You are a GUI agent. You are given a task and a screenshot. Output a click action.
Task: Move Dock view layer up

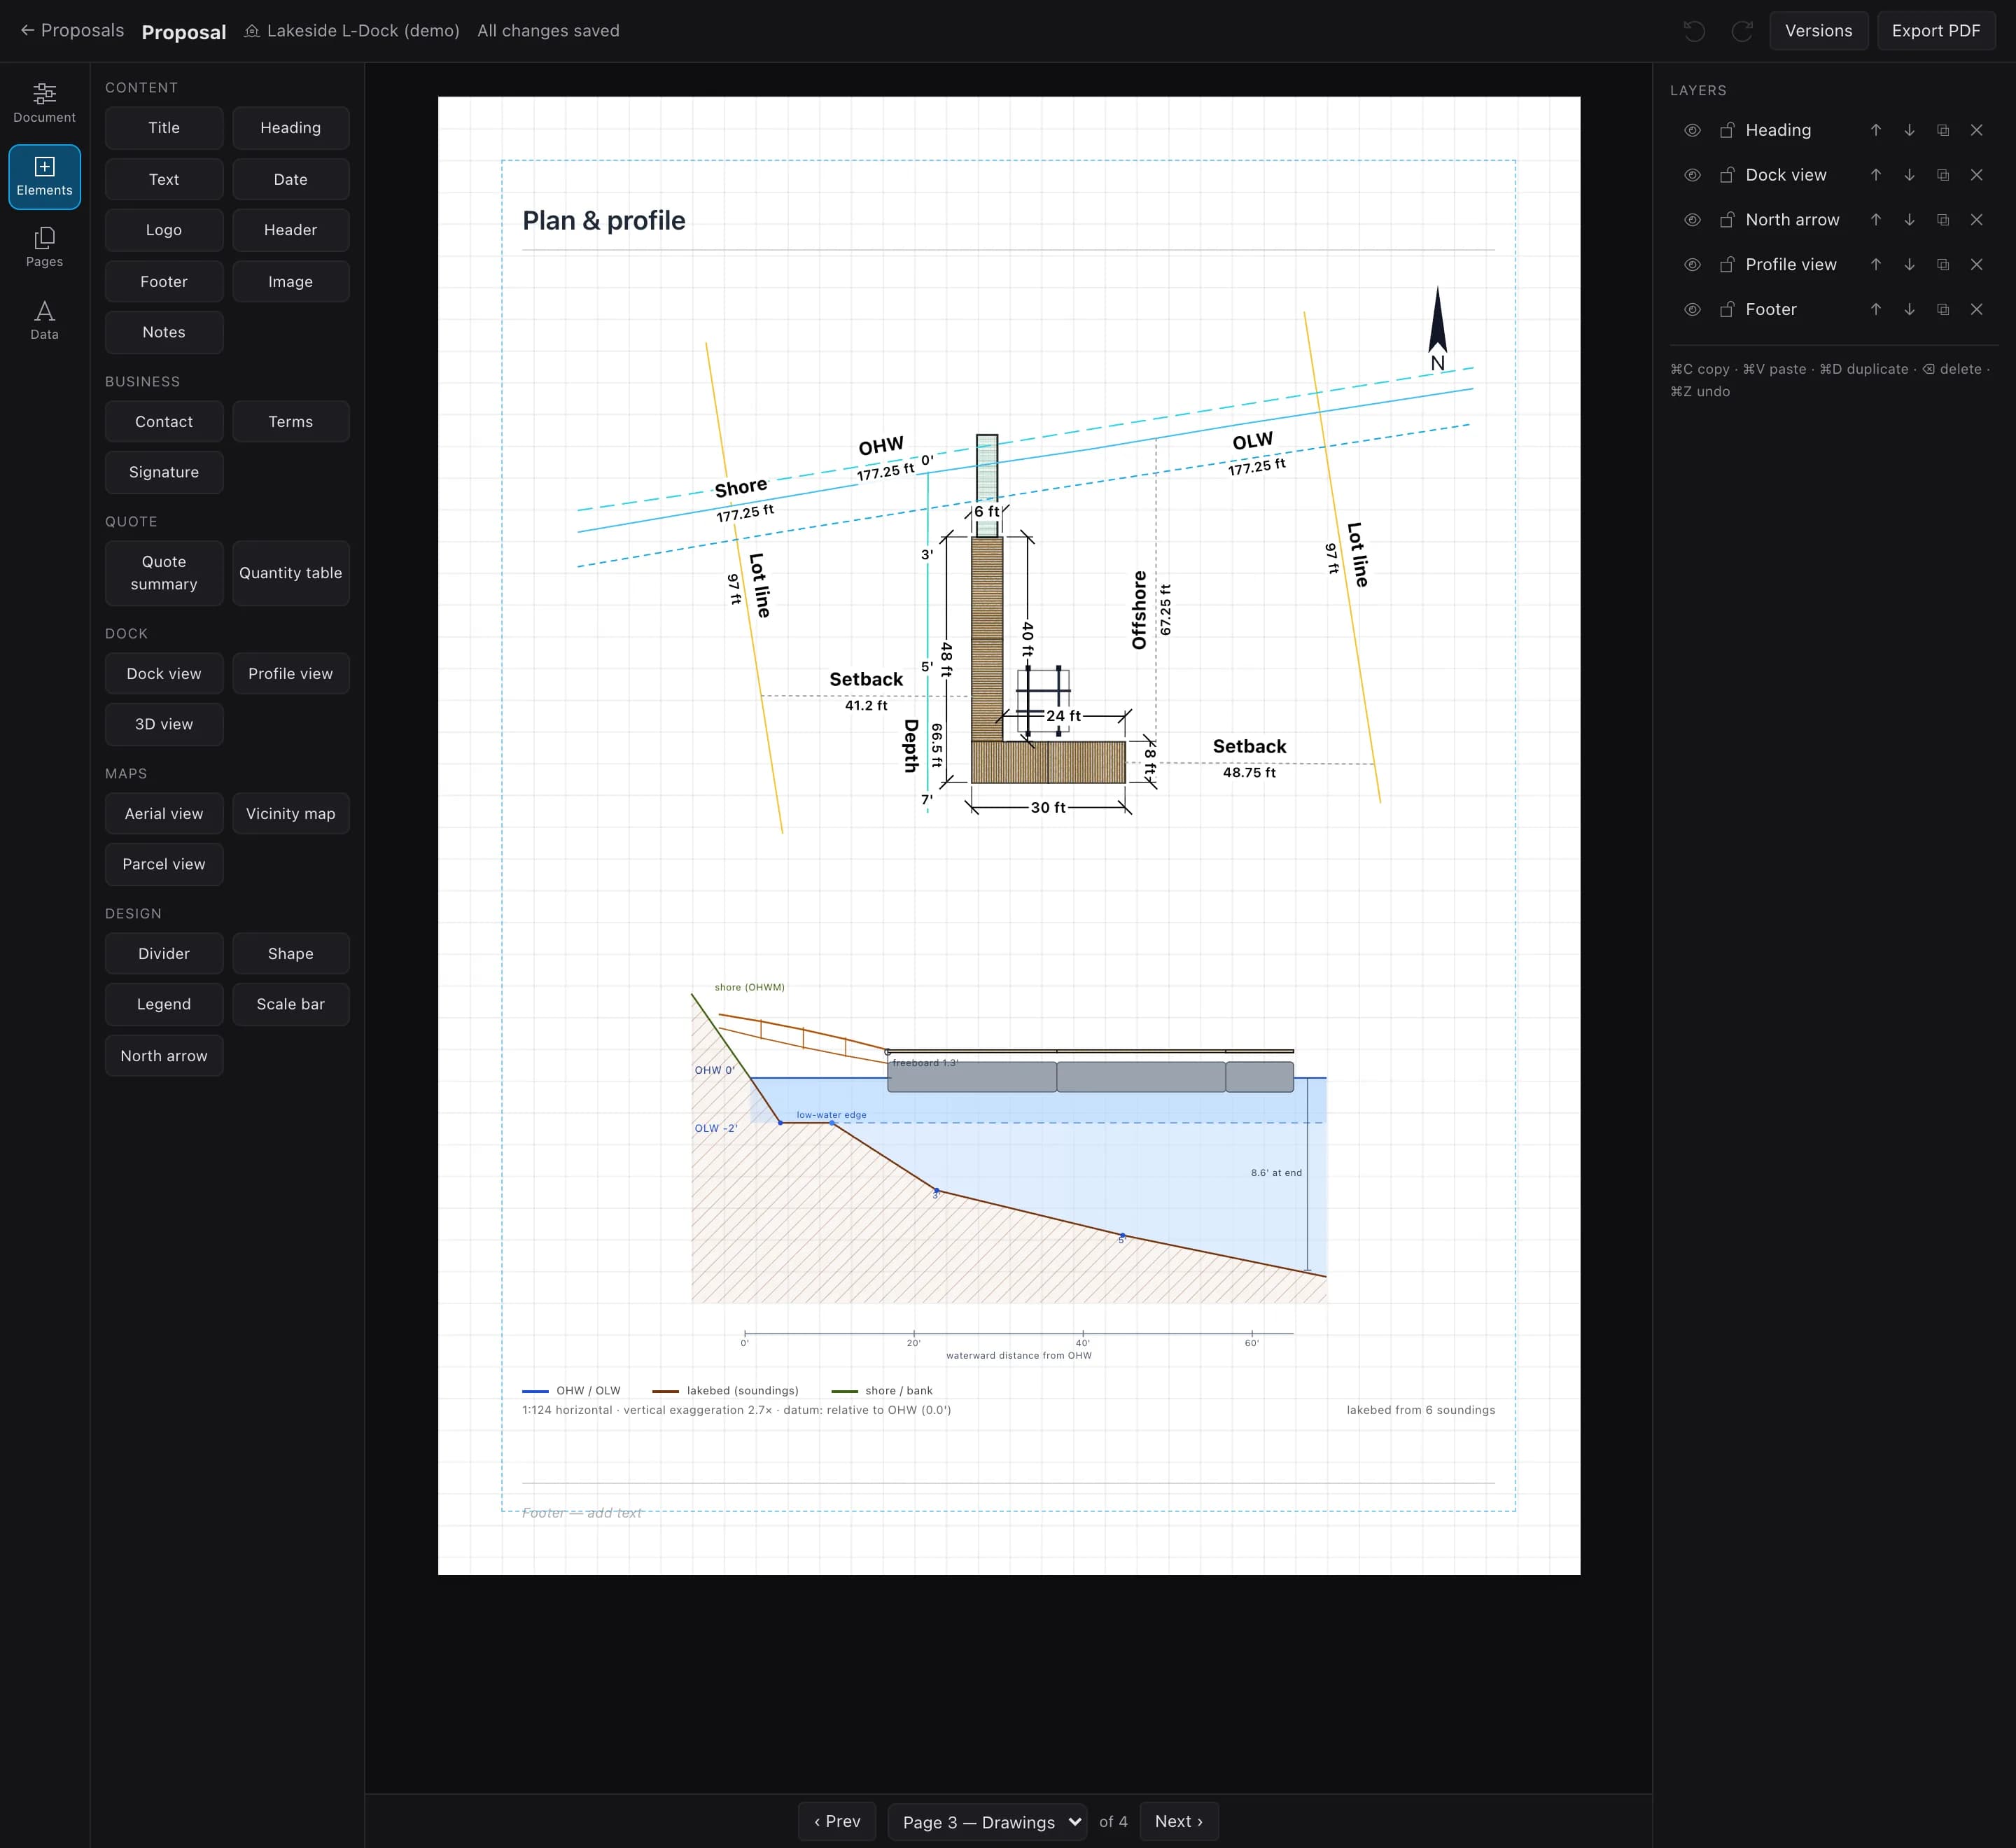coord(1876,175)
